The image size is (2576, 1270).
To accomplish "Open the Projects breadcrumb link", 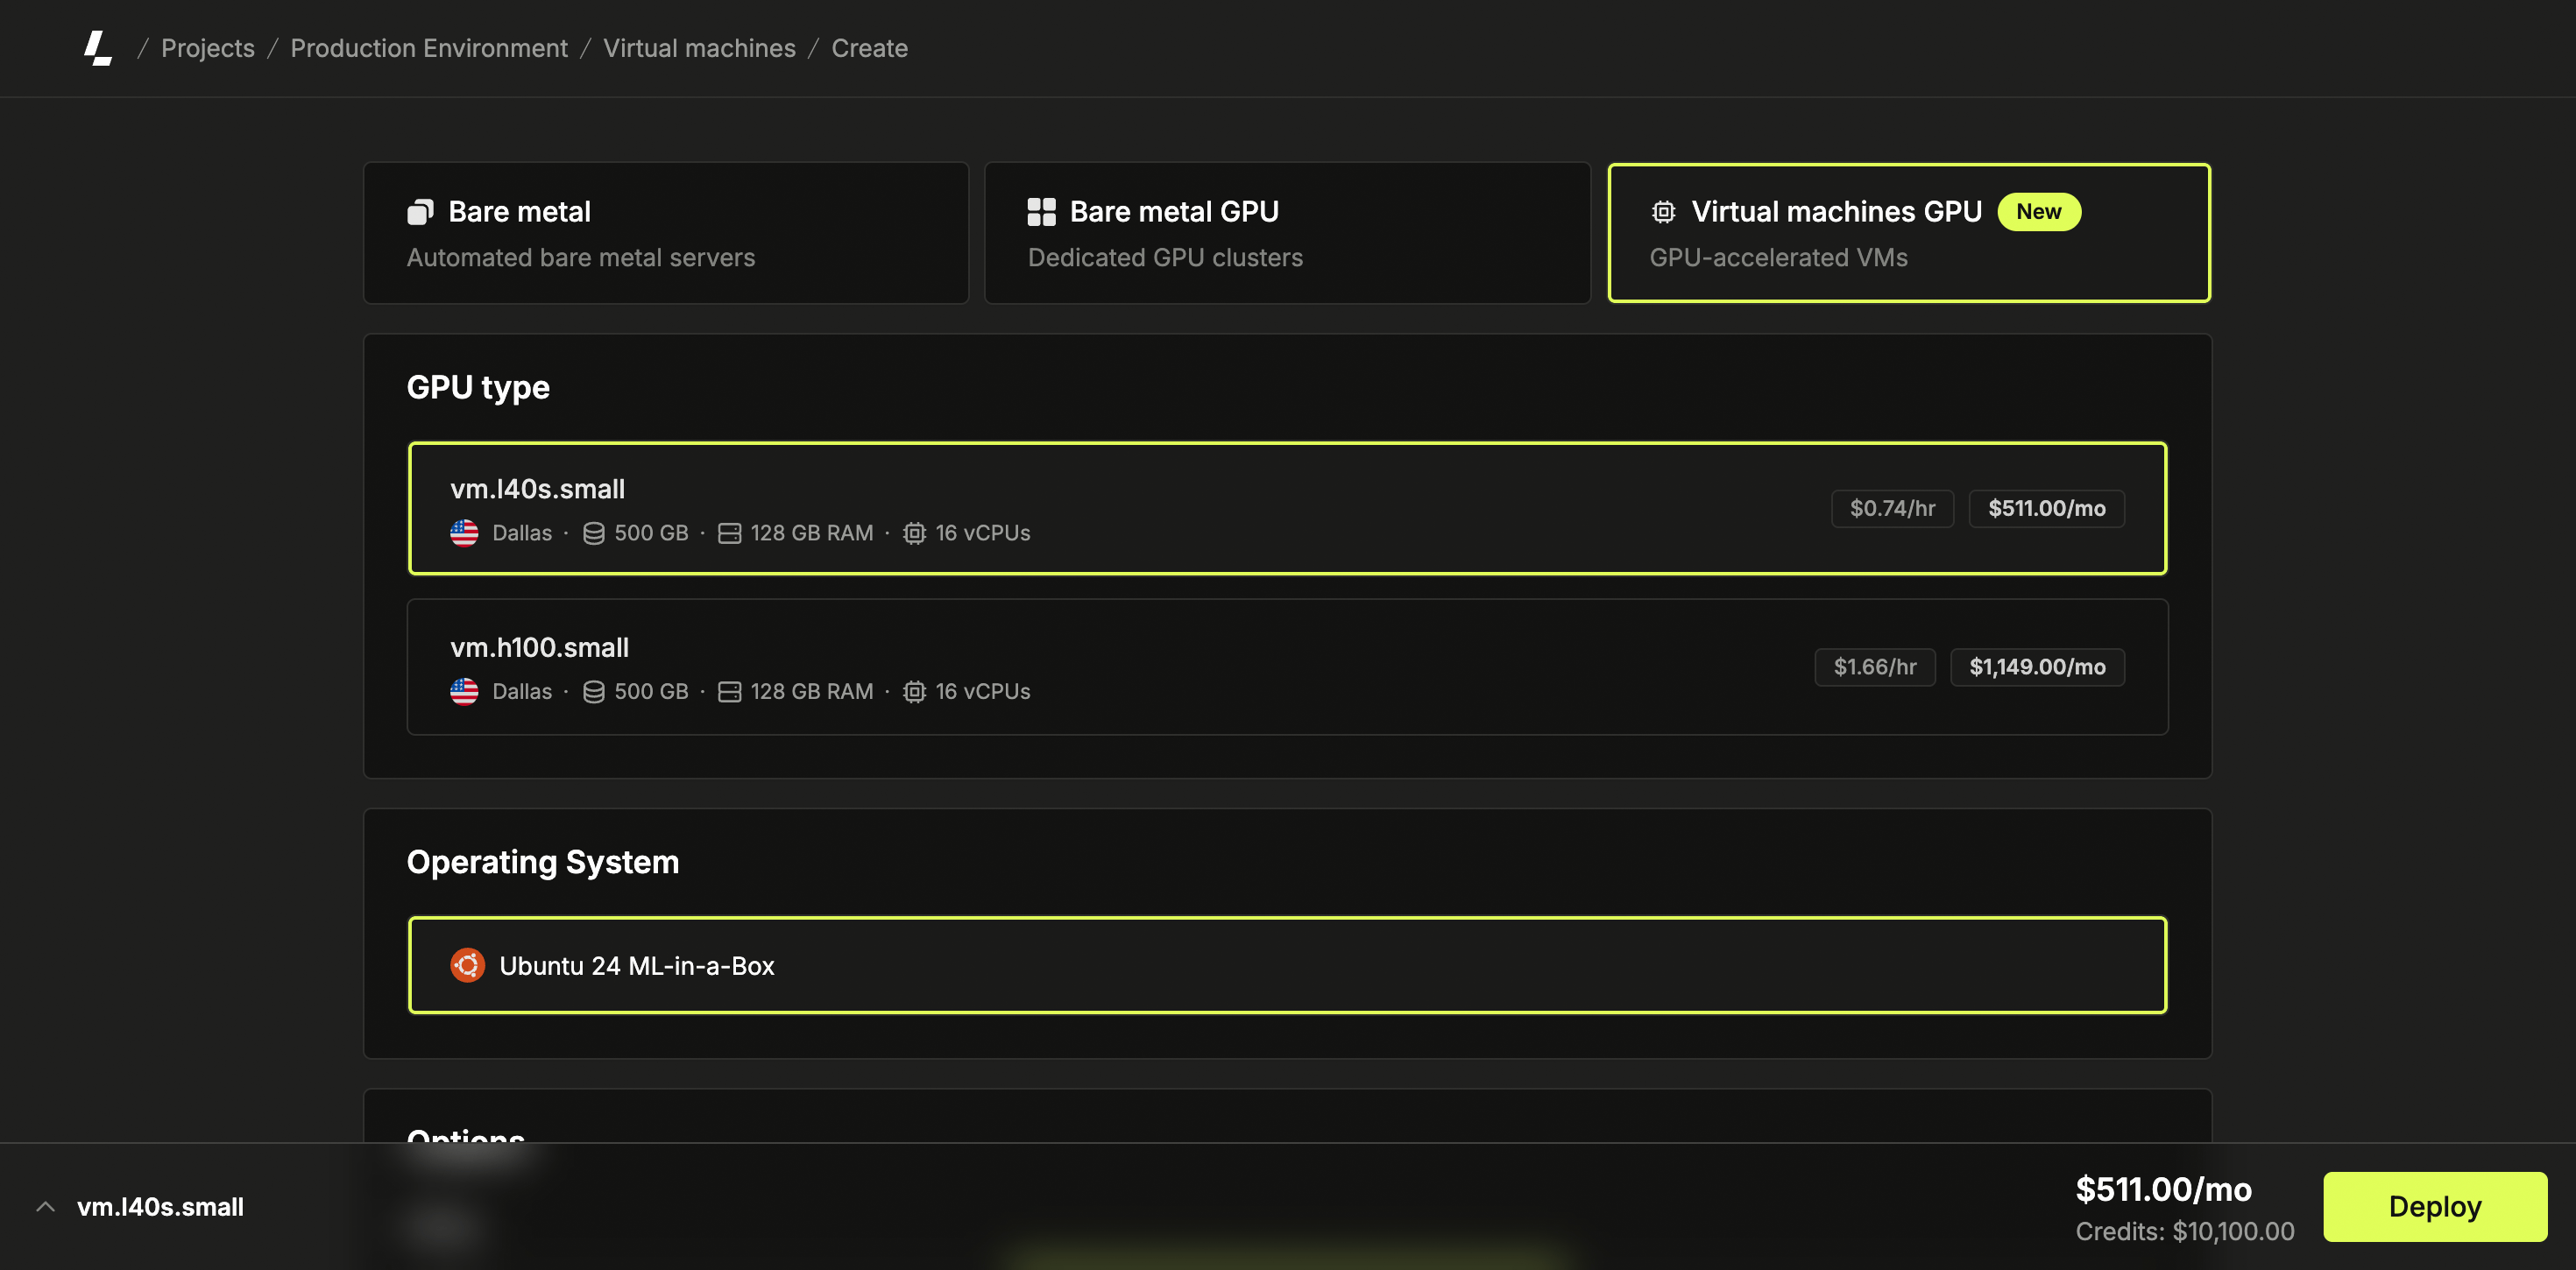I will (x=207, y=48).
